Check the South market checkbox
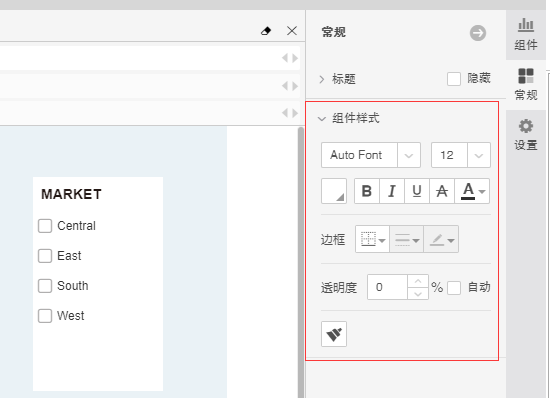The image size is (550, 398). (45, 286)
